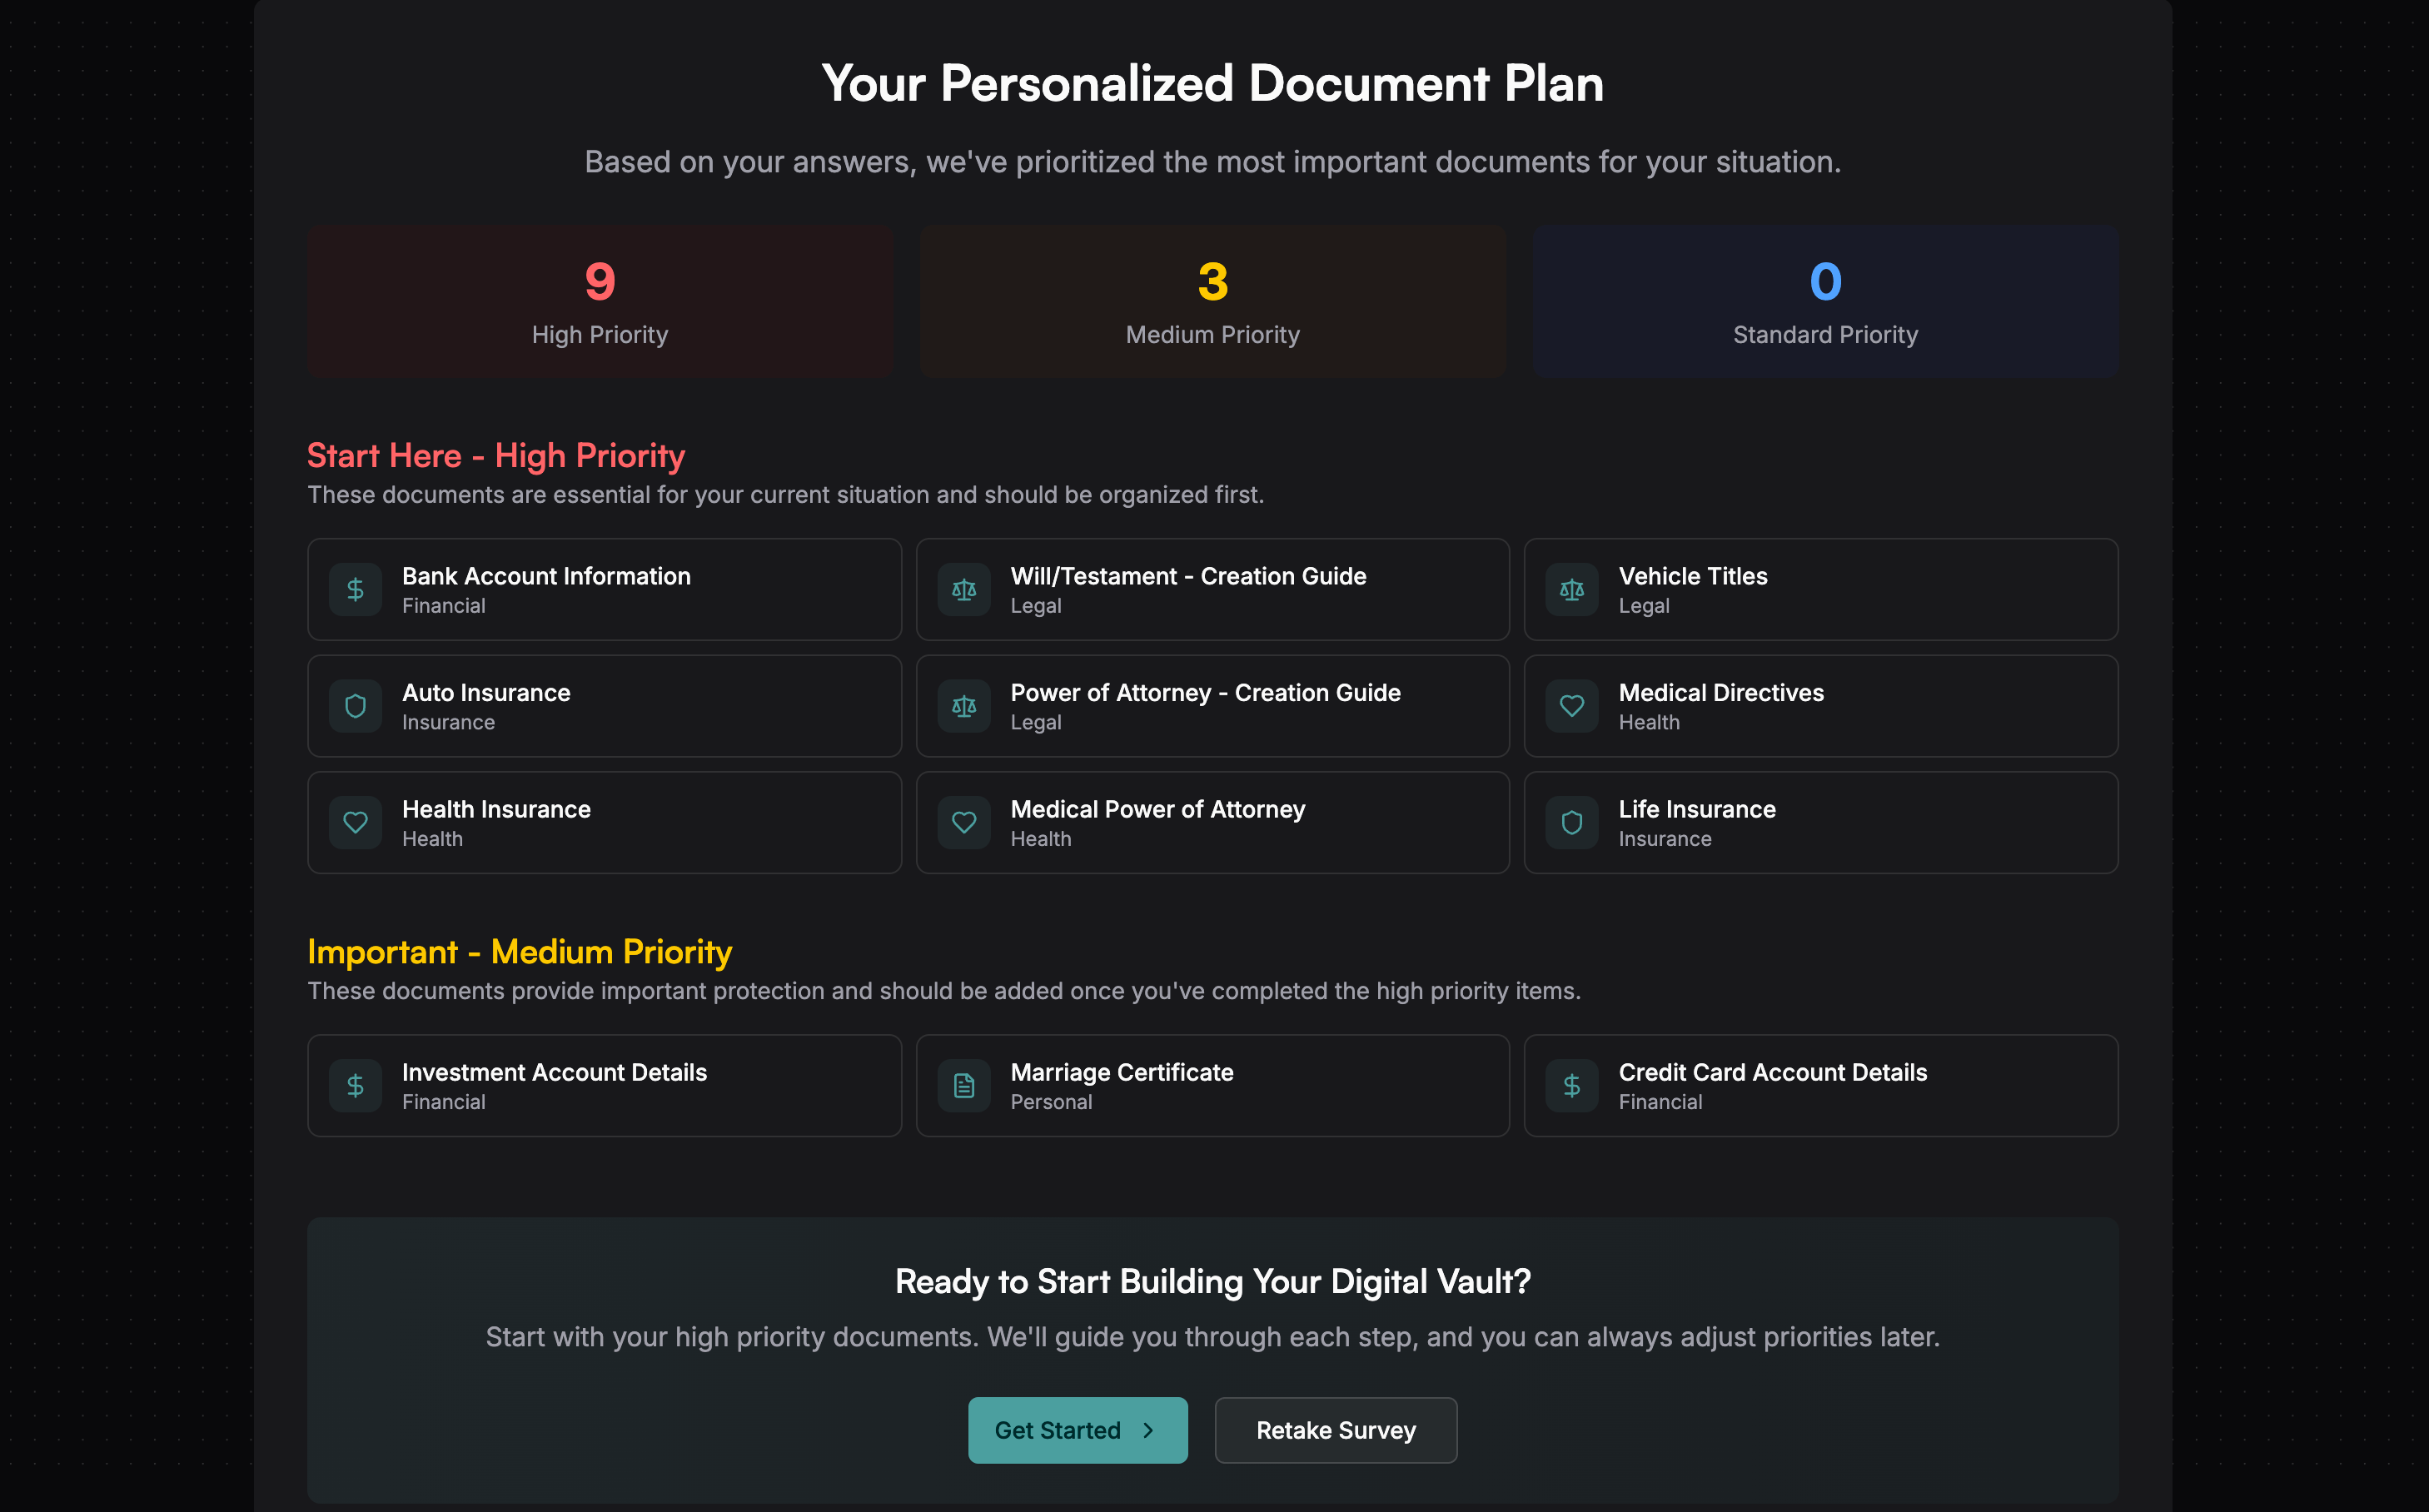Click the Health label under Medical Power of Attorney

click(1040, 839)
